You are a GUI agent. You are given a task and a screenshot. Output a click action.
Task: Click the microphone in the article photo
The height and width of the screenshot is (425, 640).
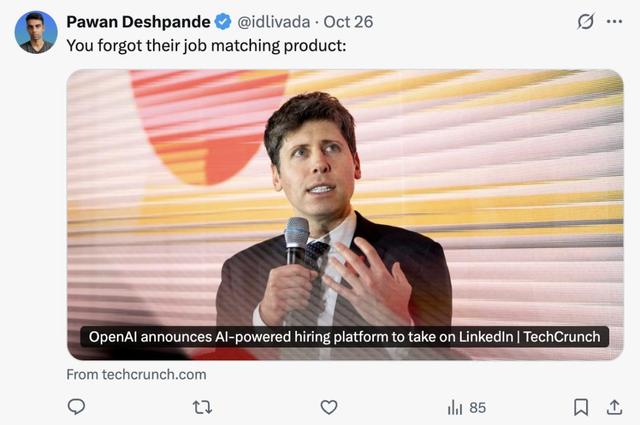point(297,240)
